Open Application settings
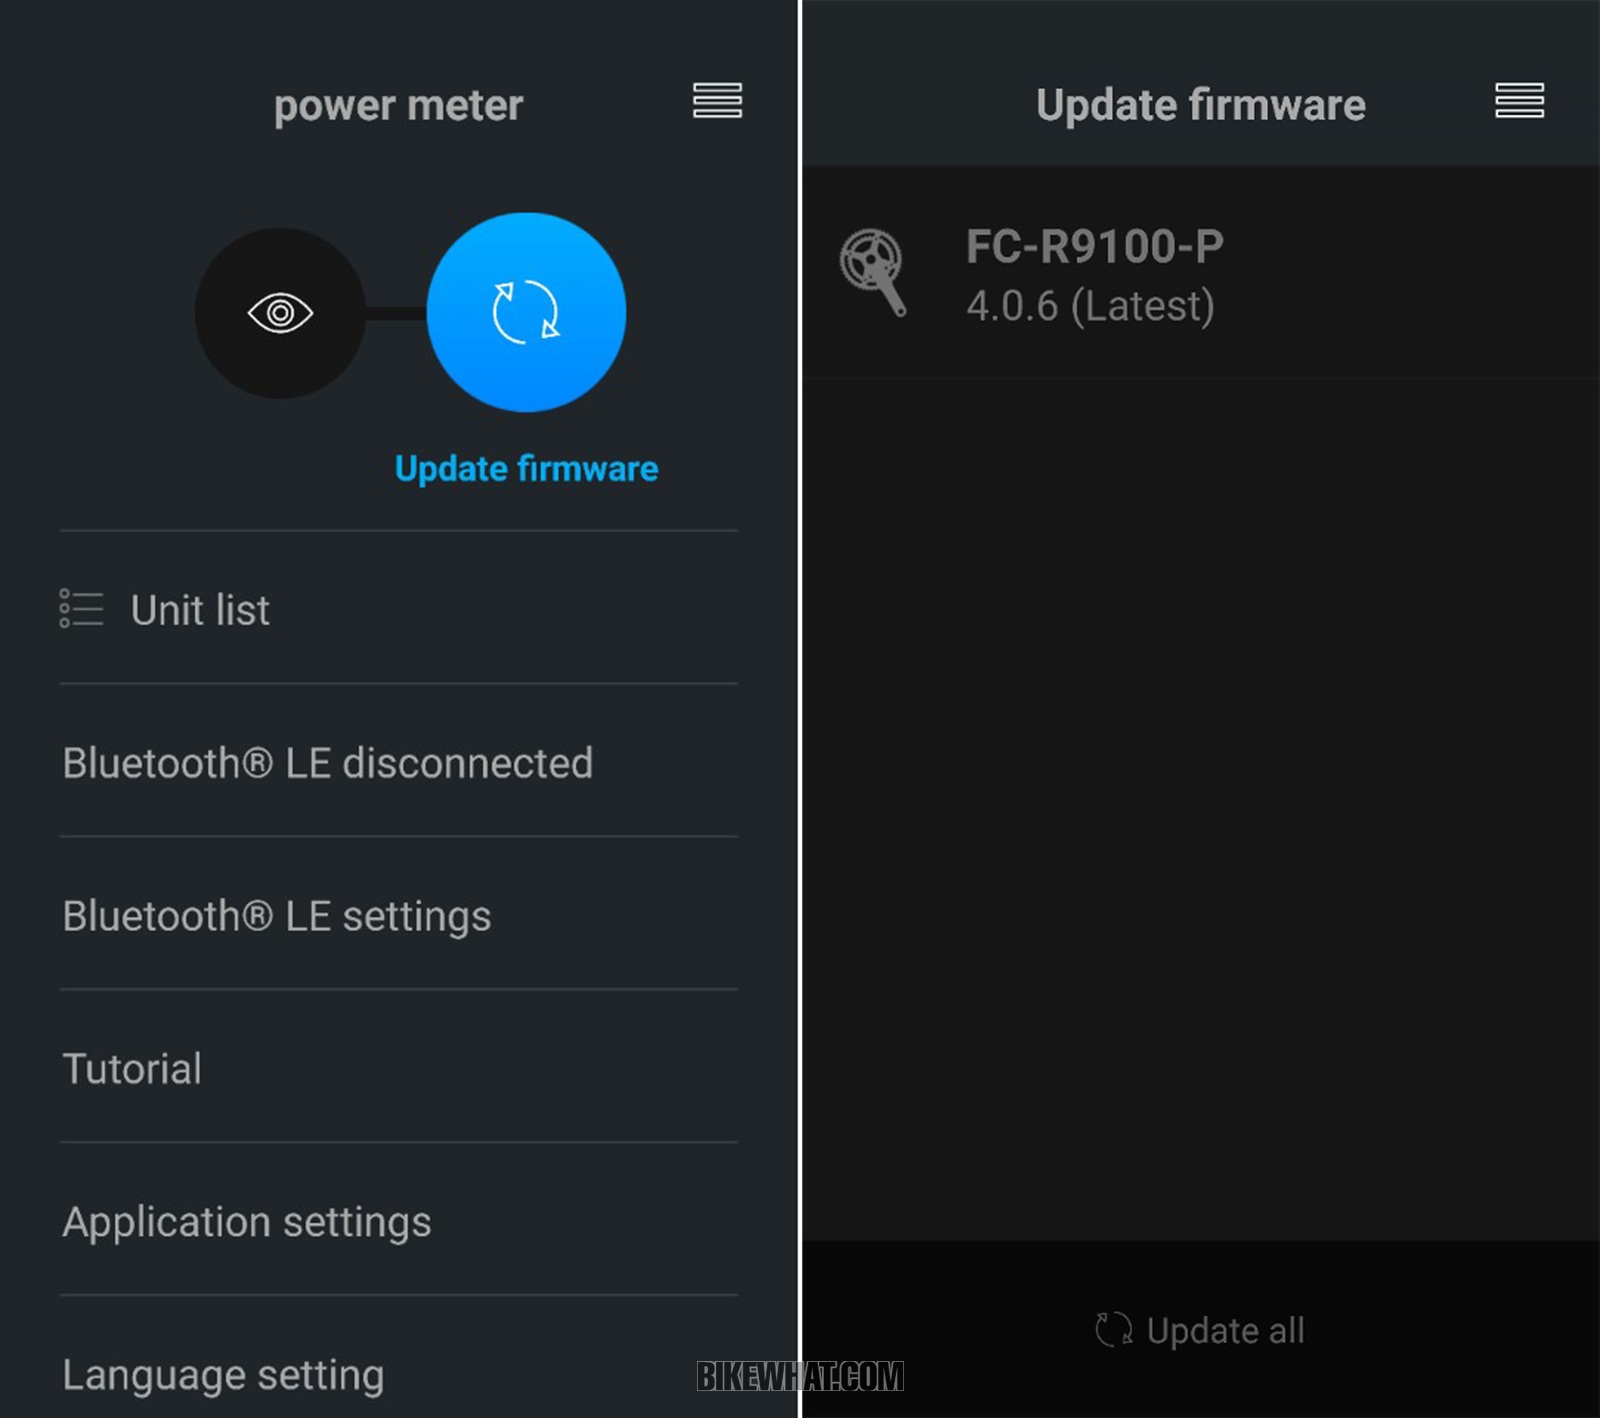 [399, 1221]
